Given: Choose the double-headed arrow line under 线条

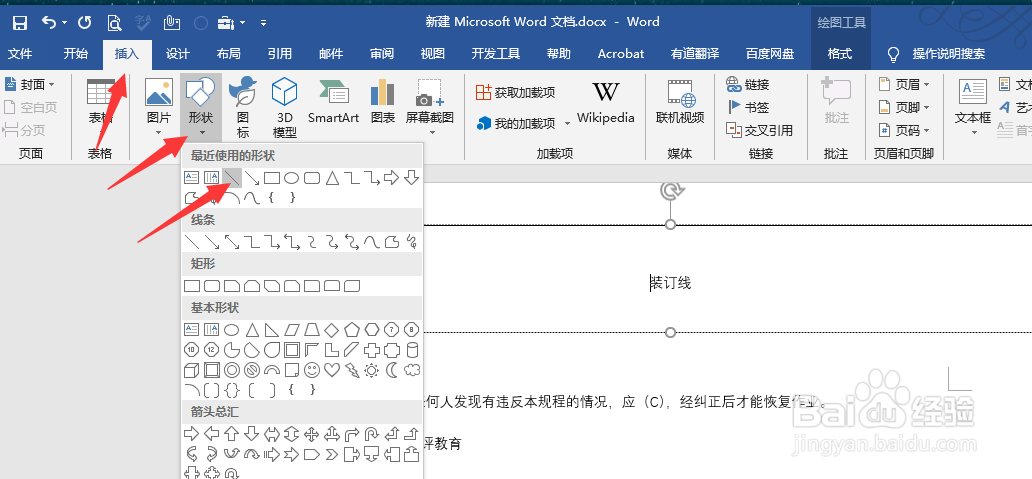Looking at the screenshot, I should pos(232,242).
